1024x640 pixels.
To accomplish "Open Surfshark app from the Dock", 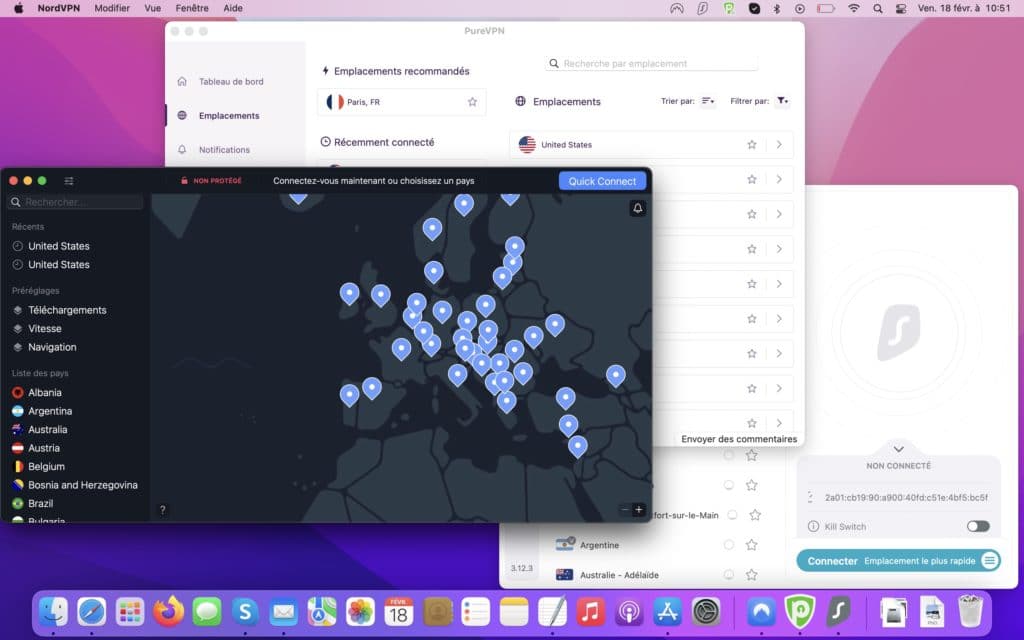I will click(x=839, y=612).
